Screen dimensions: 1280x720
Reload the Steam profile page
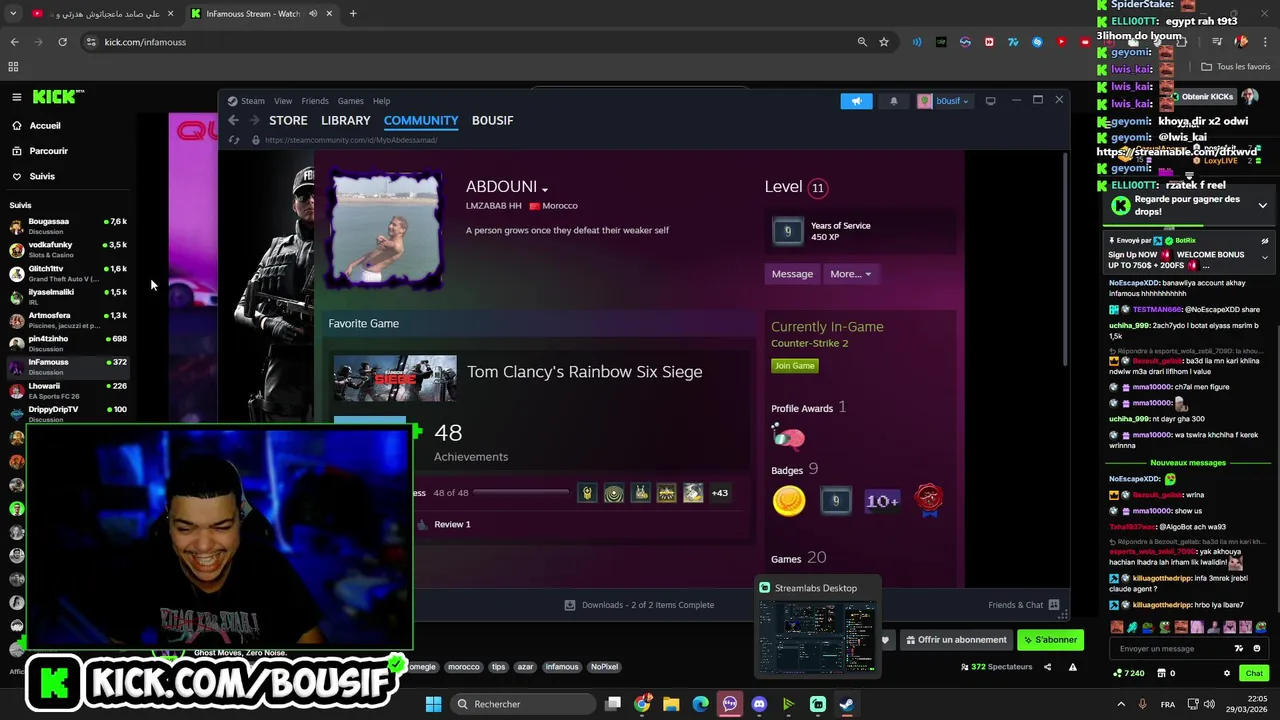coord(234,140)
